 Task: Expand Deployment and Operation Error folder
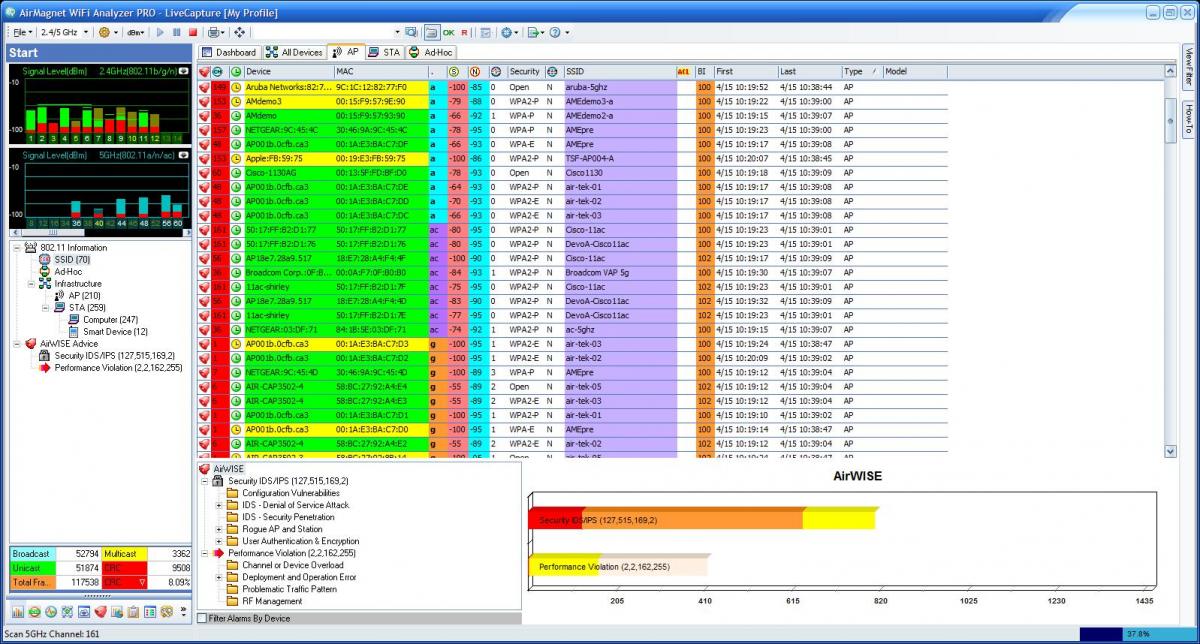point(219,577)
